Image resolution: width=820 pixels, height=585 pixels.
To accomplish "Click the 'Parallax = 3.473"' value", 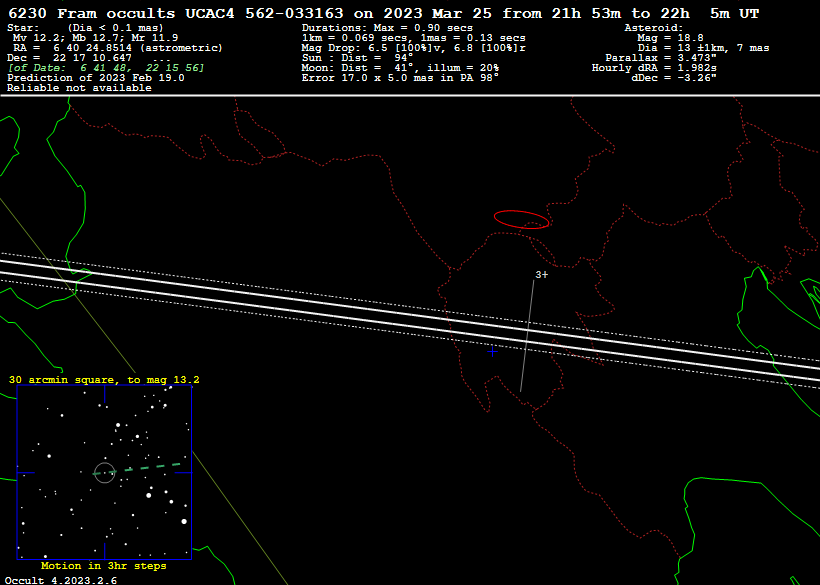I will (661, 58).
